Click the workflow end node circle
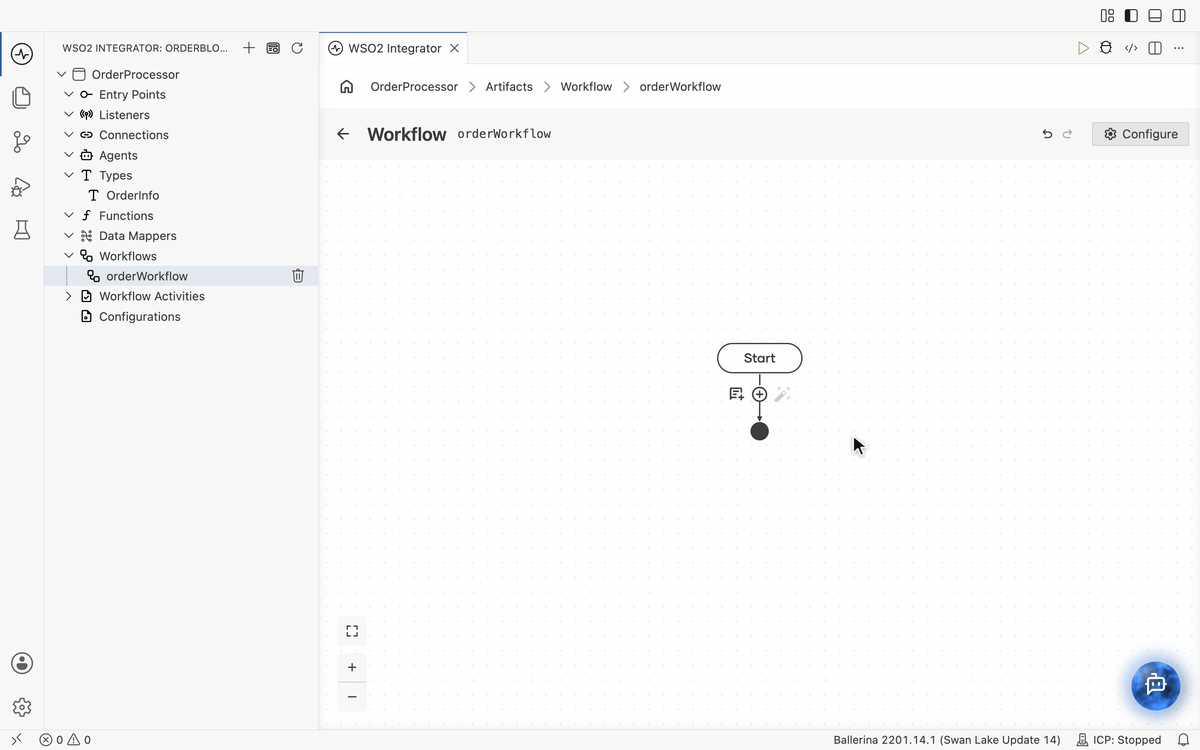The image size is (1200, 750). coord(760,431)
